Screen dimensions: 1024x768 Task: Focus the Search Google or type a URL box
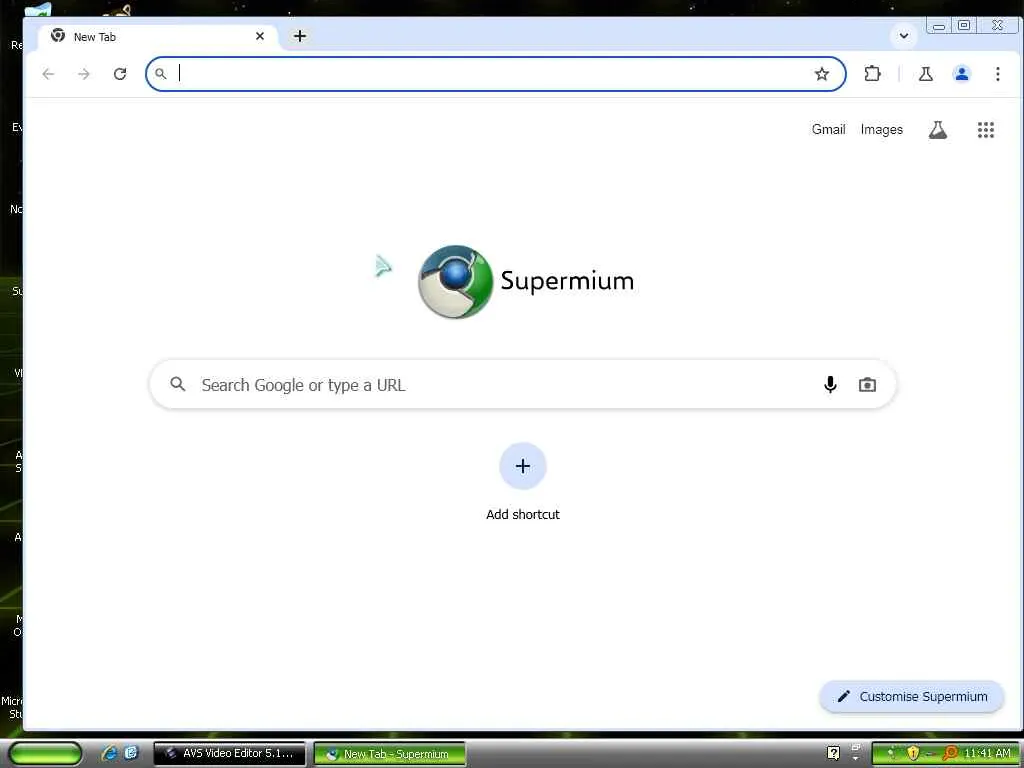coord(522,385)
